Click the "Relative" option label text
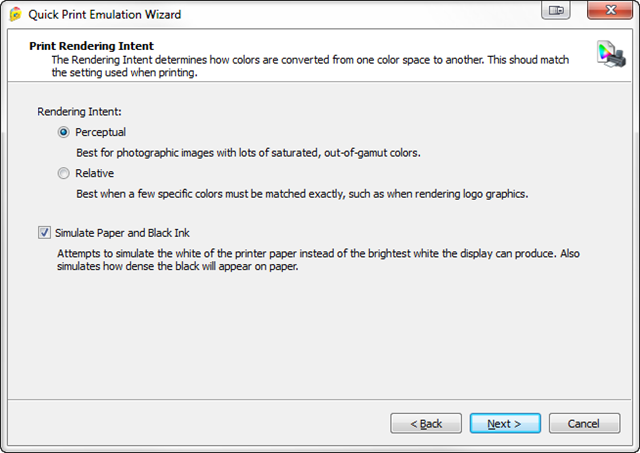The image size is (640, 453). click(x=95, y=173)
